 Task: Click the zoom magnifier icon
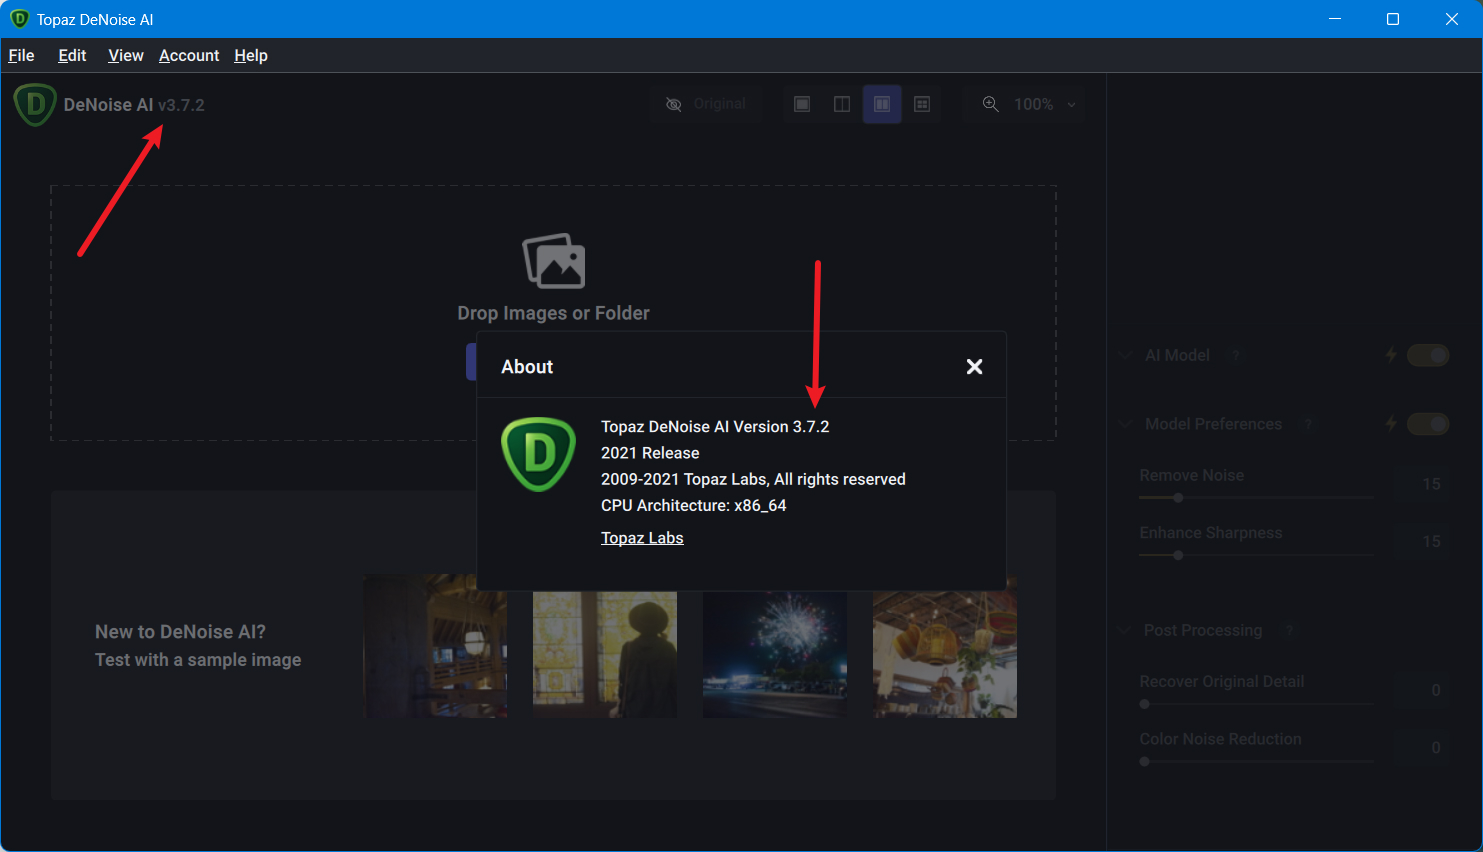pyautogui.click(x=990, y=104)
